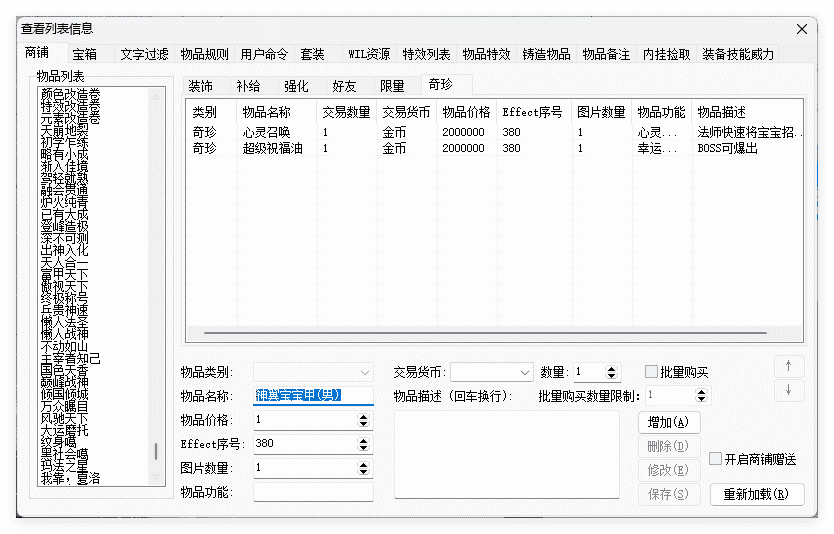Switch to the 内挂捡取 tab
This screenshot has height=534, width=834.
click(666, 54)
